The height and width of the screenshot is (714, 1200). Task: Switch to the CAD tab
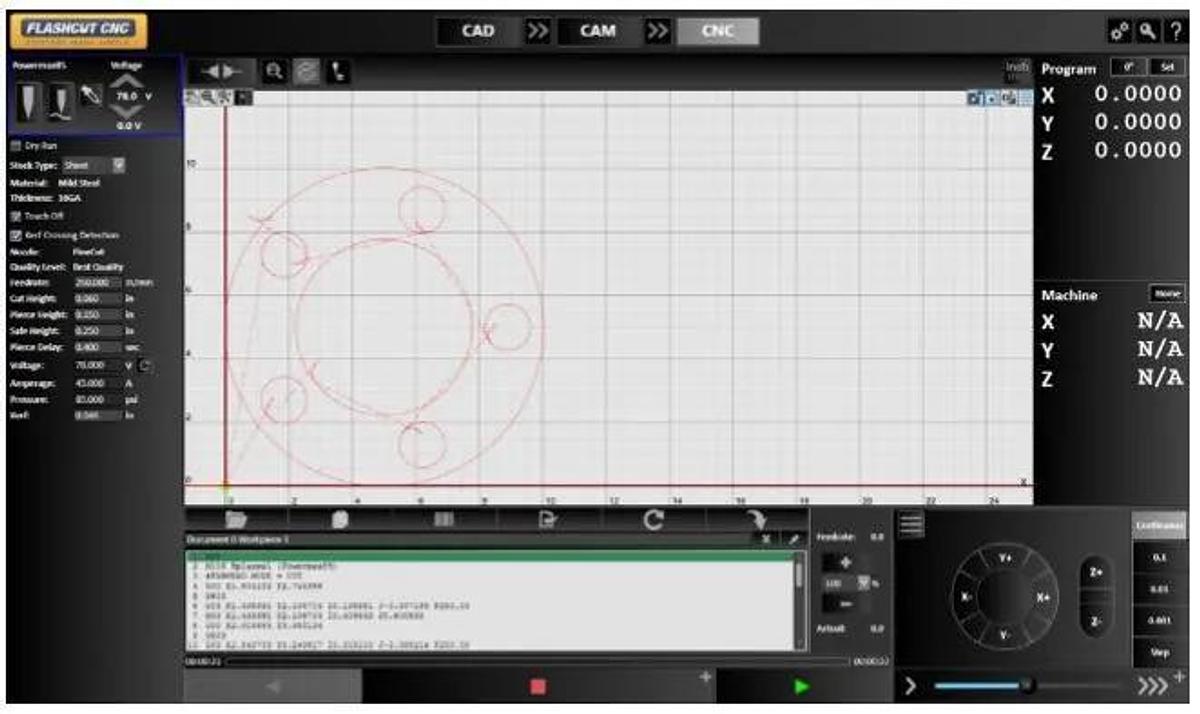pyautogui.click(x=478, y=31)
